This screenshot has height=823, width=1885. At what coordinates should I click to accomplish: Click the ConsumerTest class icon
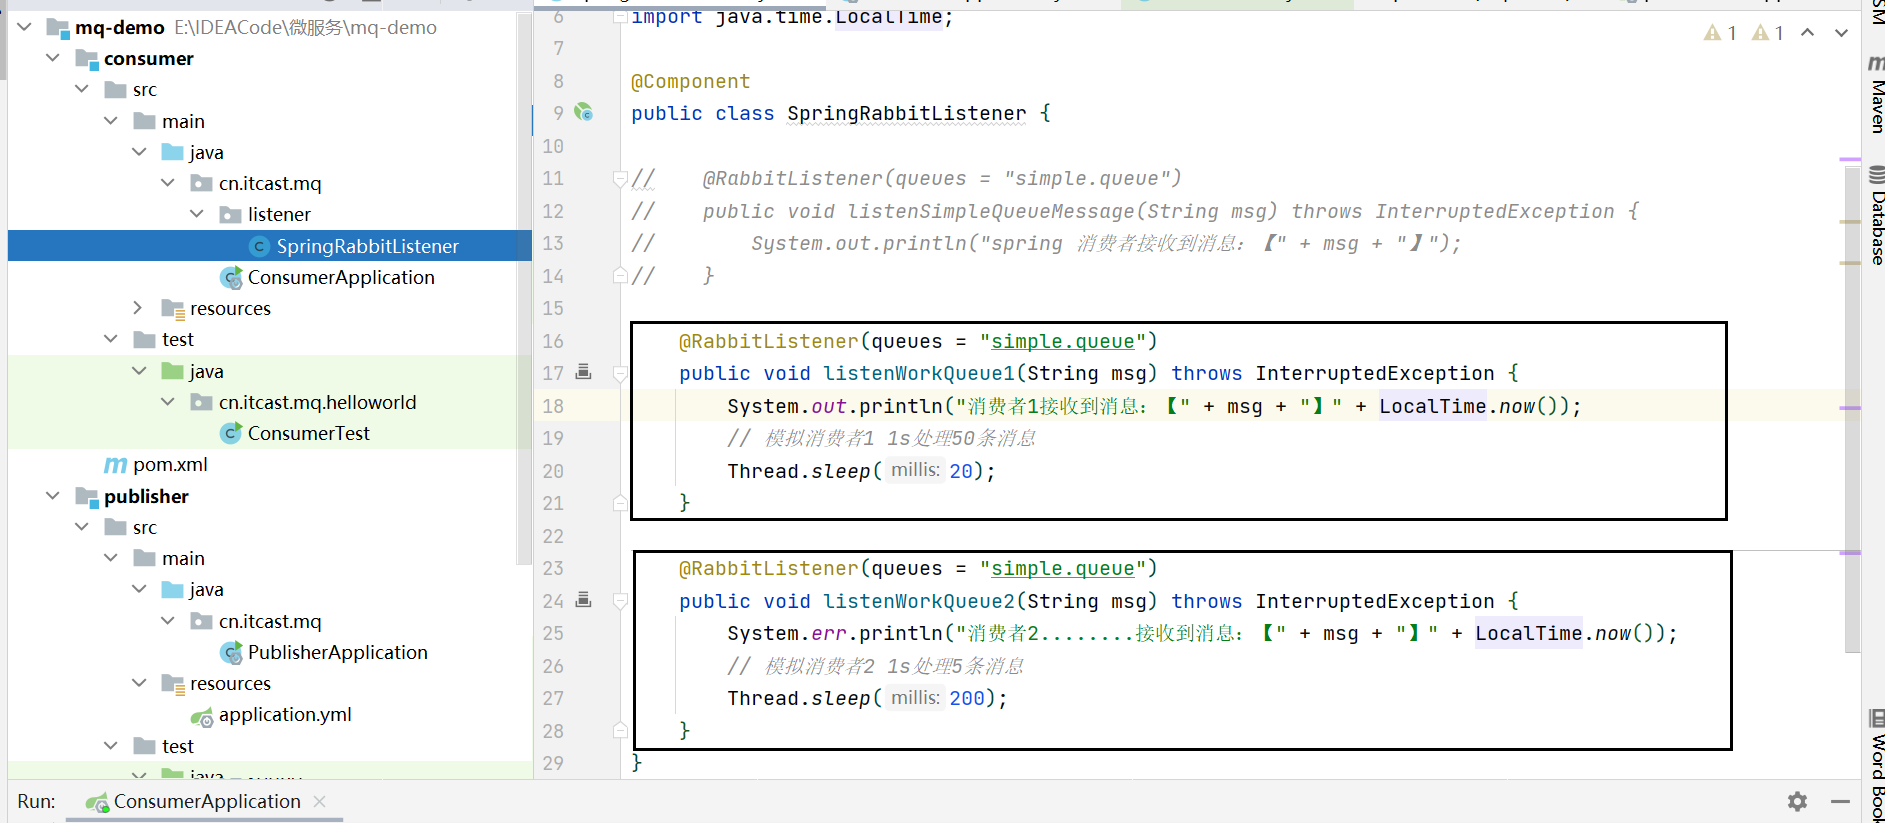pos(231,433)
